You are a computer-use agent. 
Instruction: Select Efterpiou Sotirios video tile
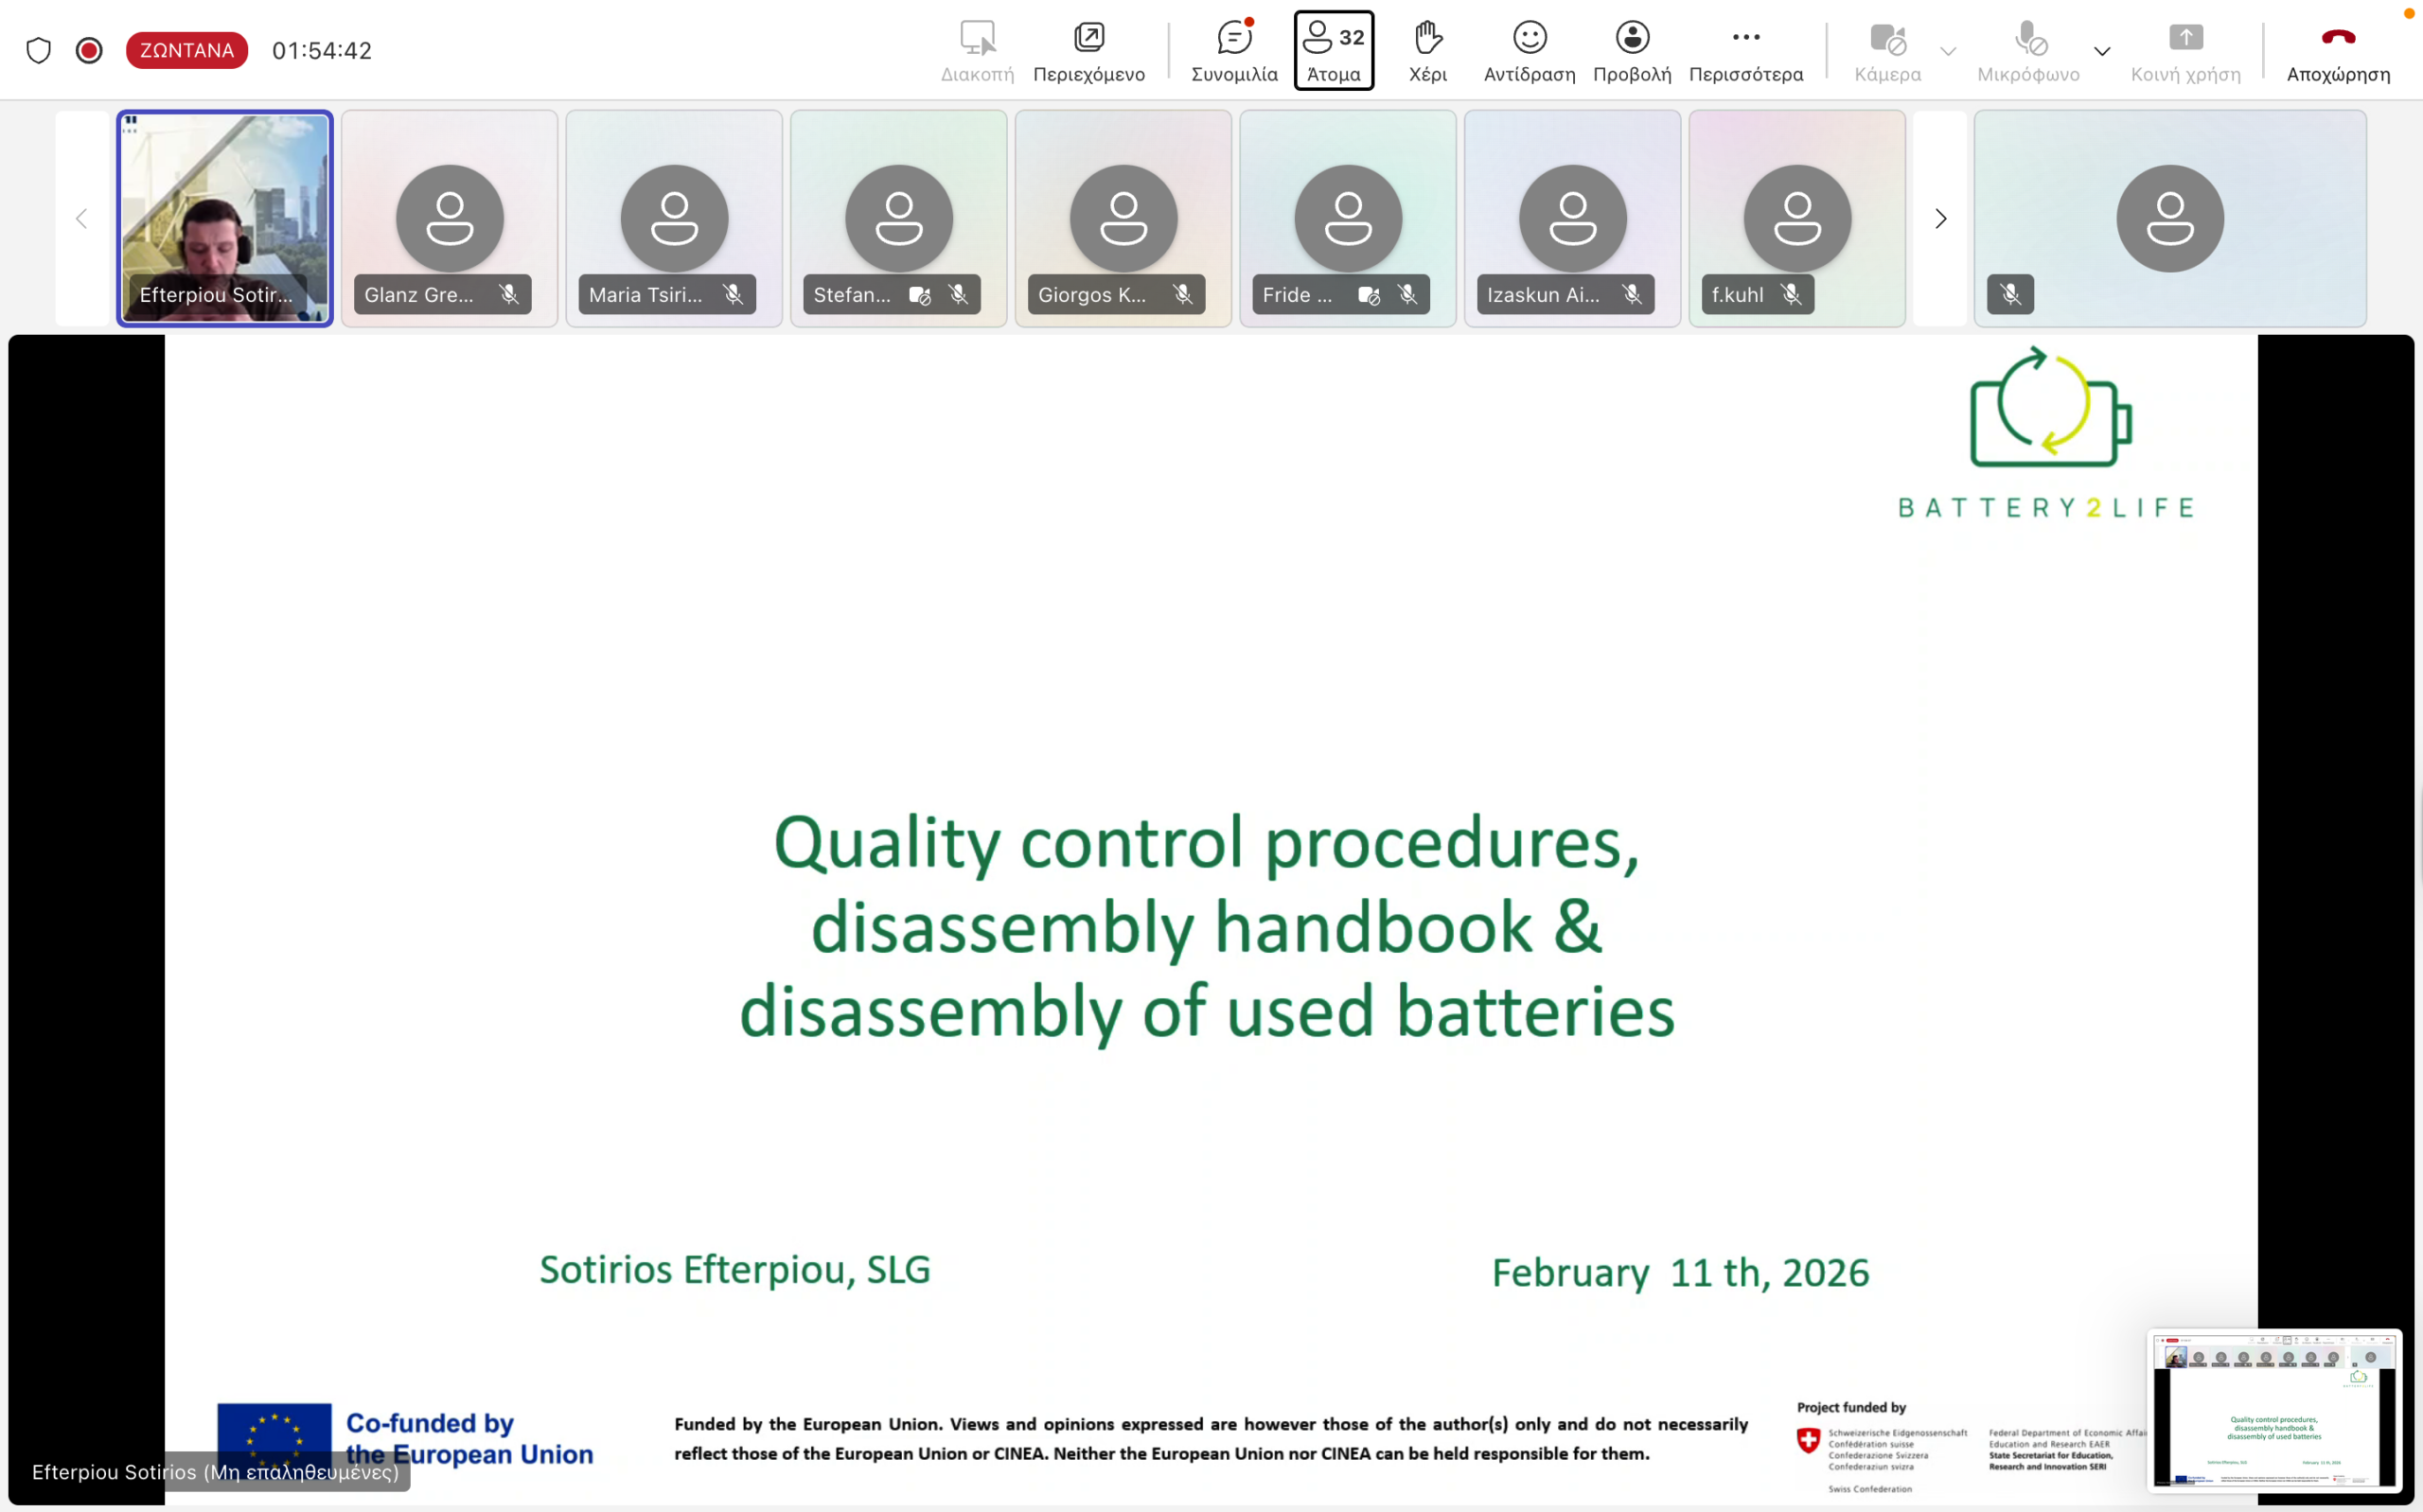(x=225, y=218)
